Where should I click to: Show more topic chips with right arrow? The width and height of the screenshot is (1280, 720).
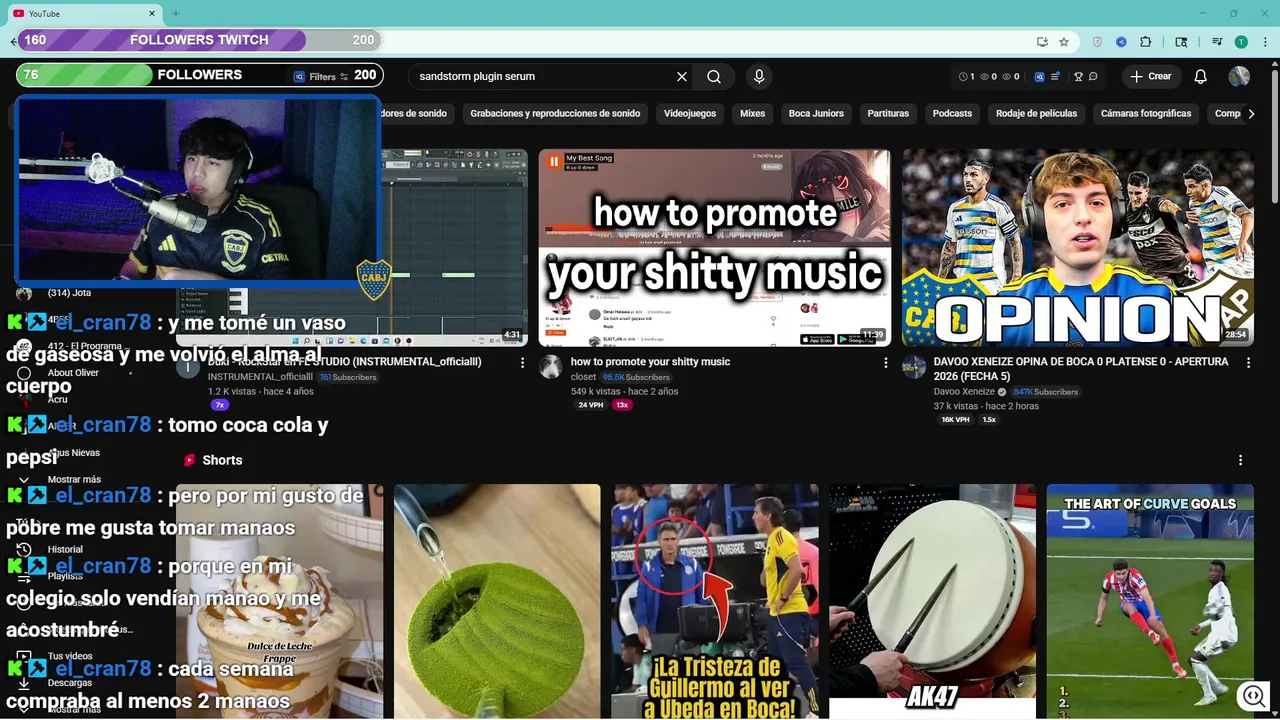point(1251,114)
